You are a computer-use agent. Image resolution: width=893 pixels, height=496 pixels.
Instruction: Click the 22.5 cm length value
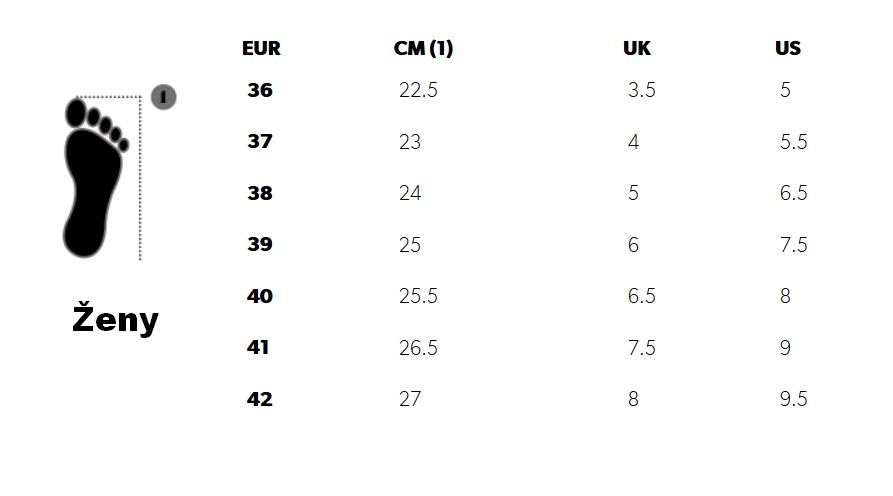(x=418, y=90)
